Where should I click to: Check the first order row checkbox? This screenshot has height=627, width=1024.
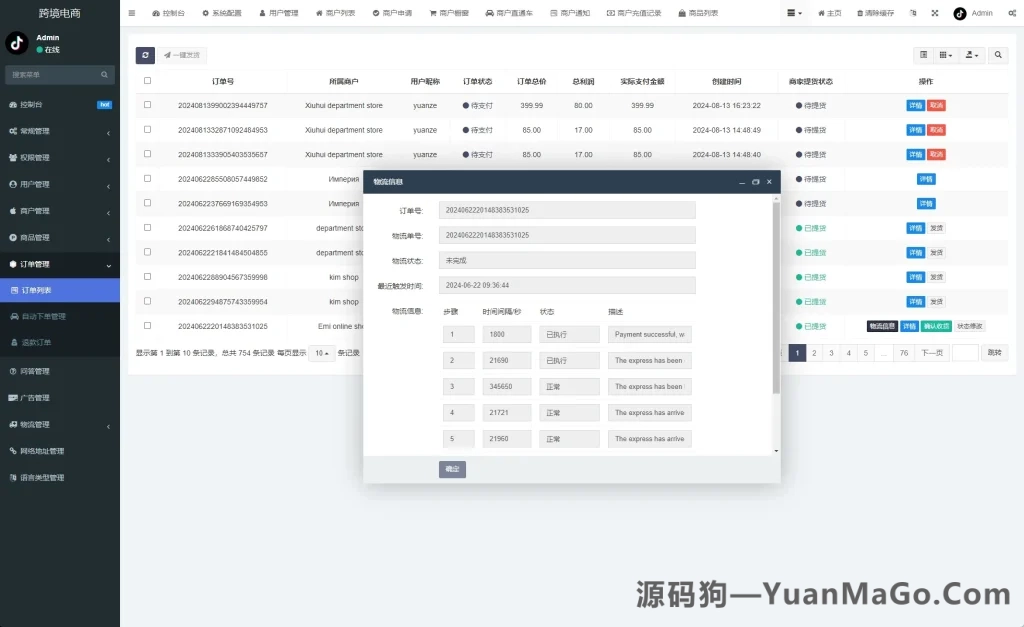147,105
